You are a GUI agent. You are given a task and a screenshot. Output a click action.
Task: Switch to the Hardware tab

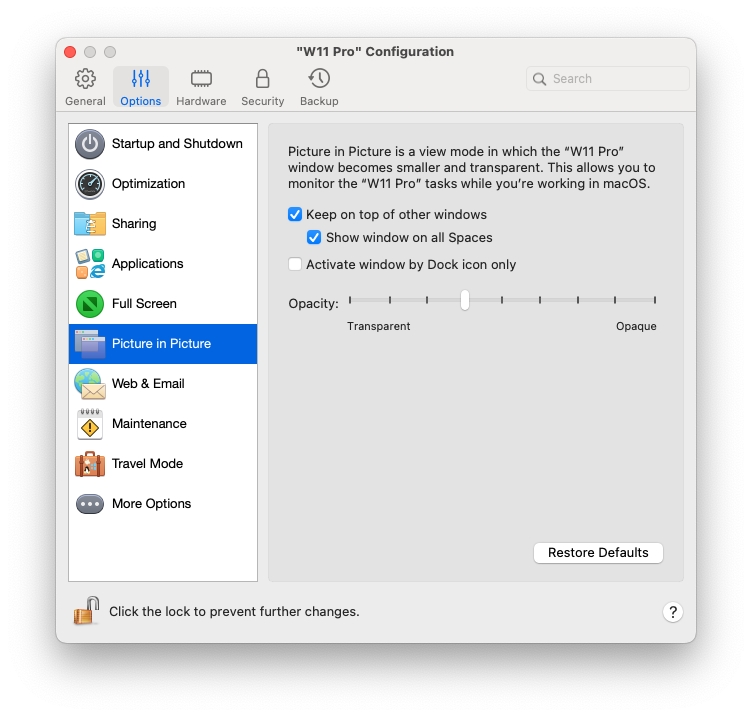[x=201, y=87]
